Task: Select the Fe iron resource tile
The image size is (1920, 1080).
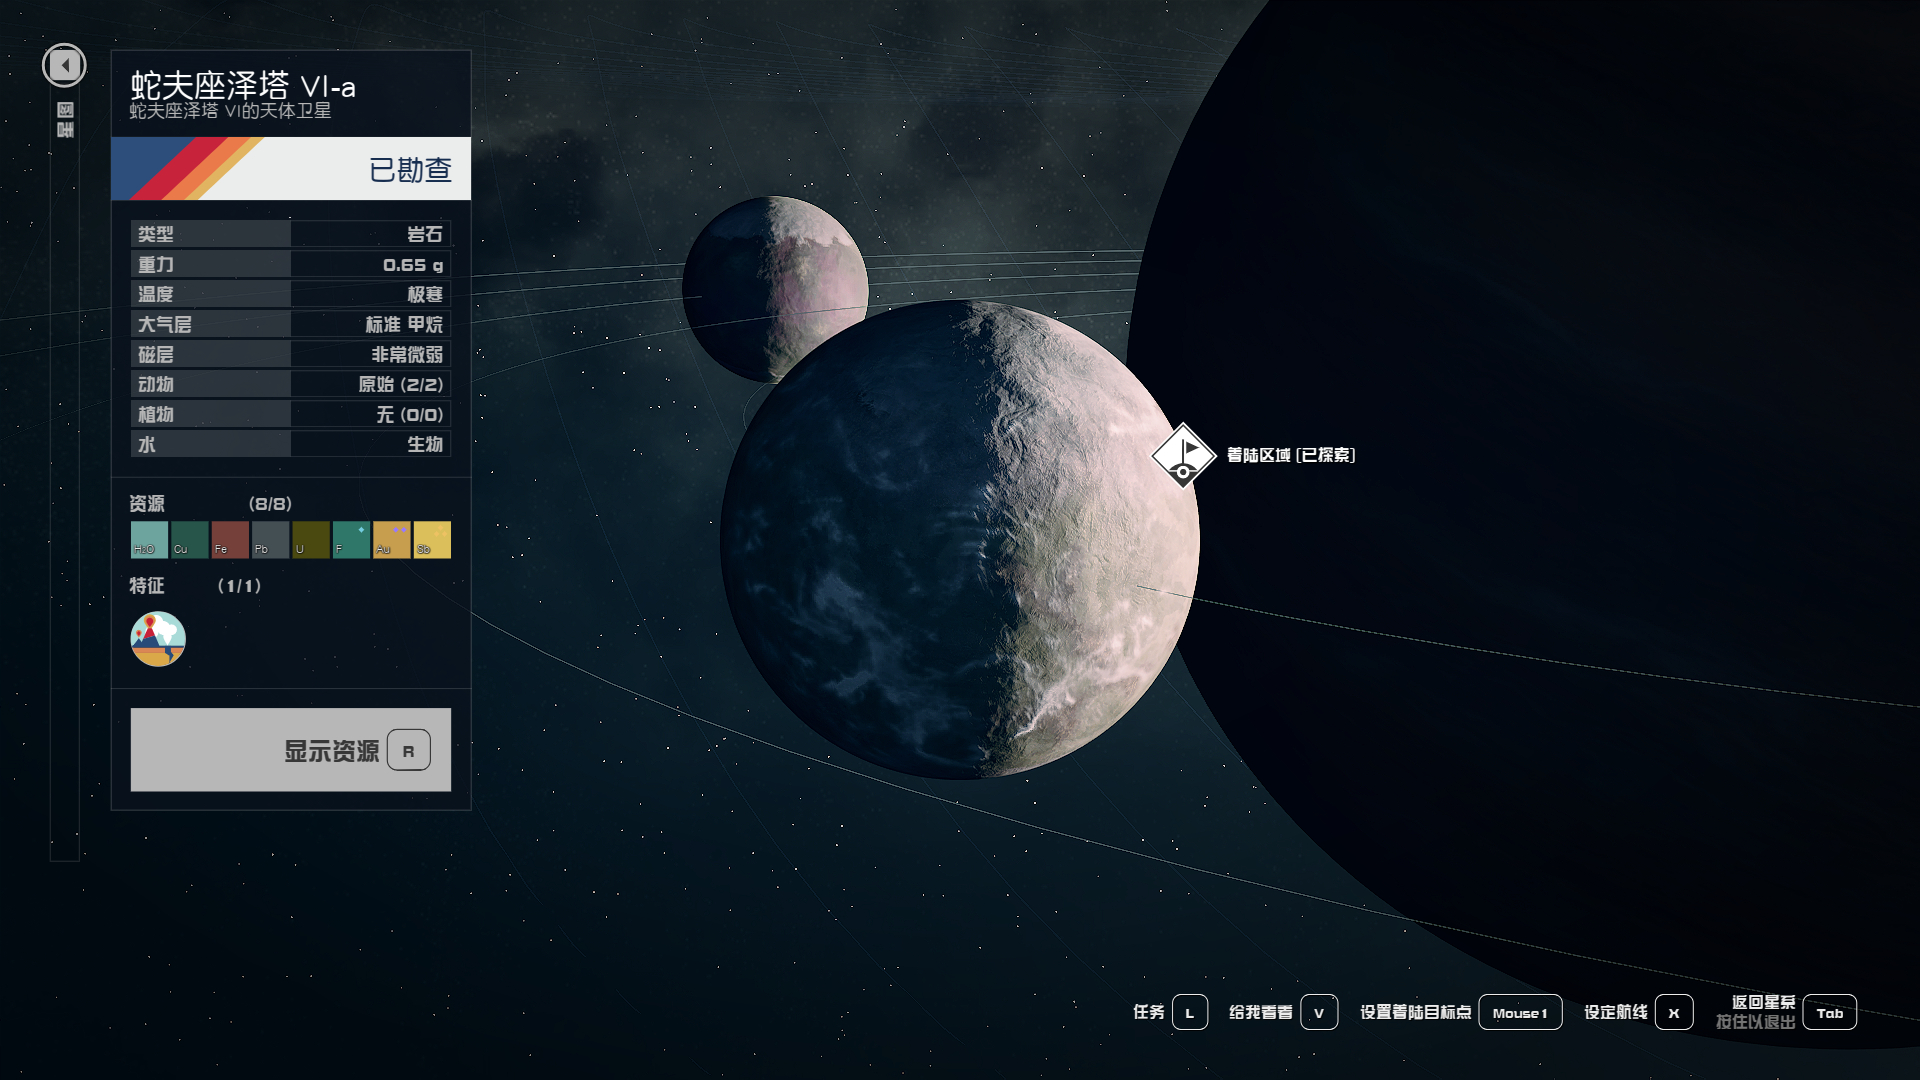Action: coord(230,540)
